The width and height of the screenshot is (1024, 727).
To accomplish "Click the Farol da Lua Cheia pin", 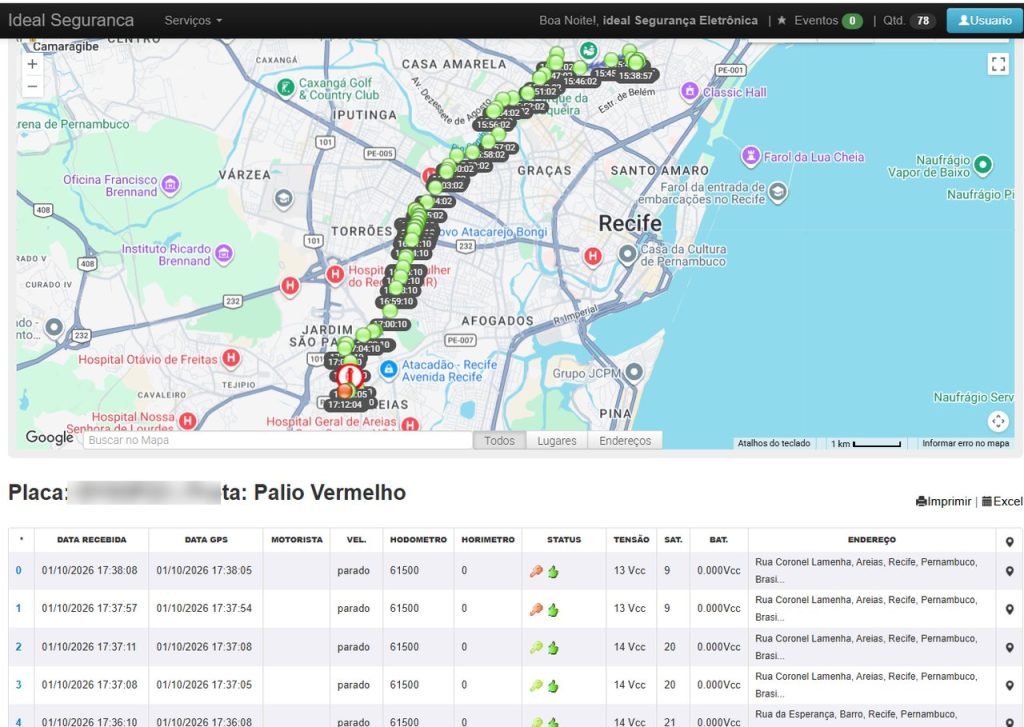I will [x=751, y=156].
